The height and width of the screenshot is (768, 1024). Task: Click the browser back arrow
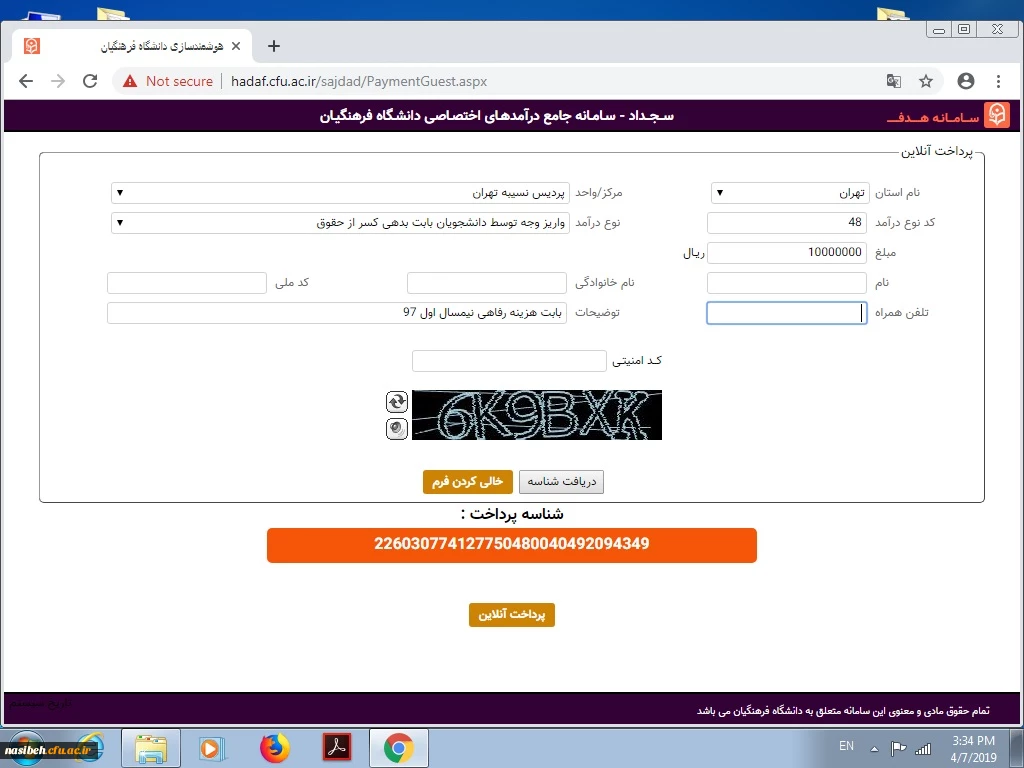26,81
